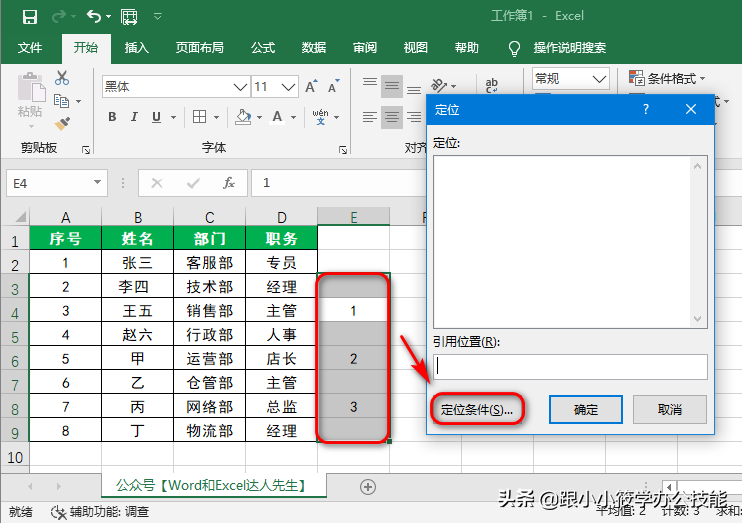This screenshot has height=523, width=742.
Task: Select the Format Painter brush
Action: pyautogui.click(x=62, y=124)
